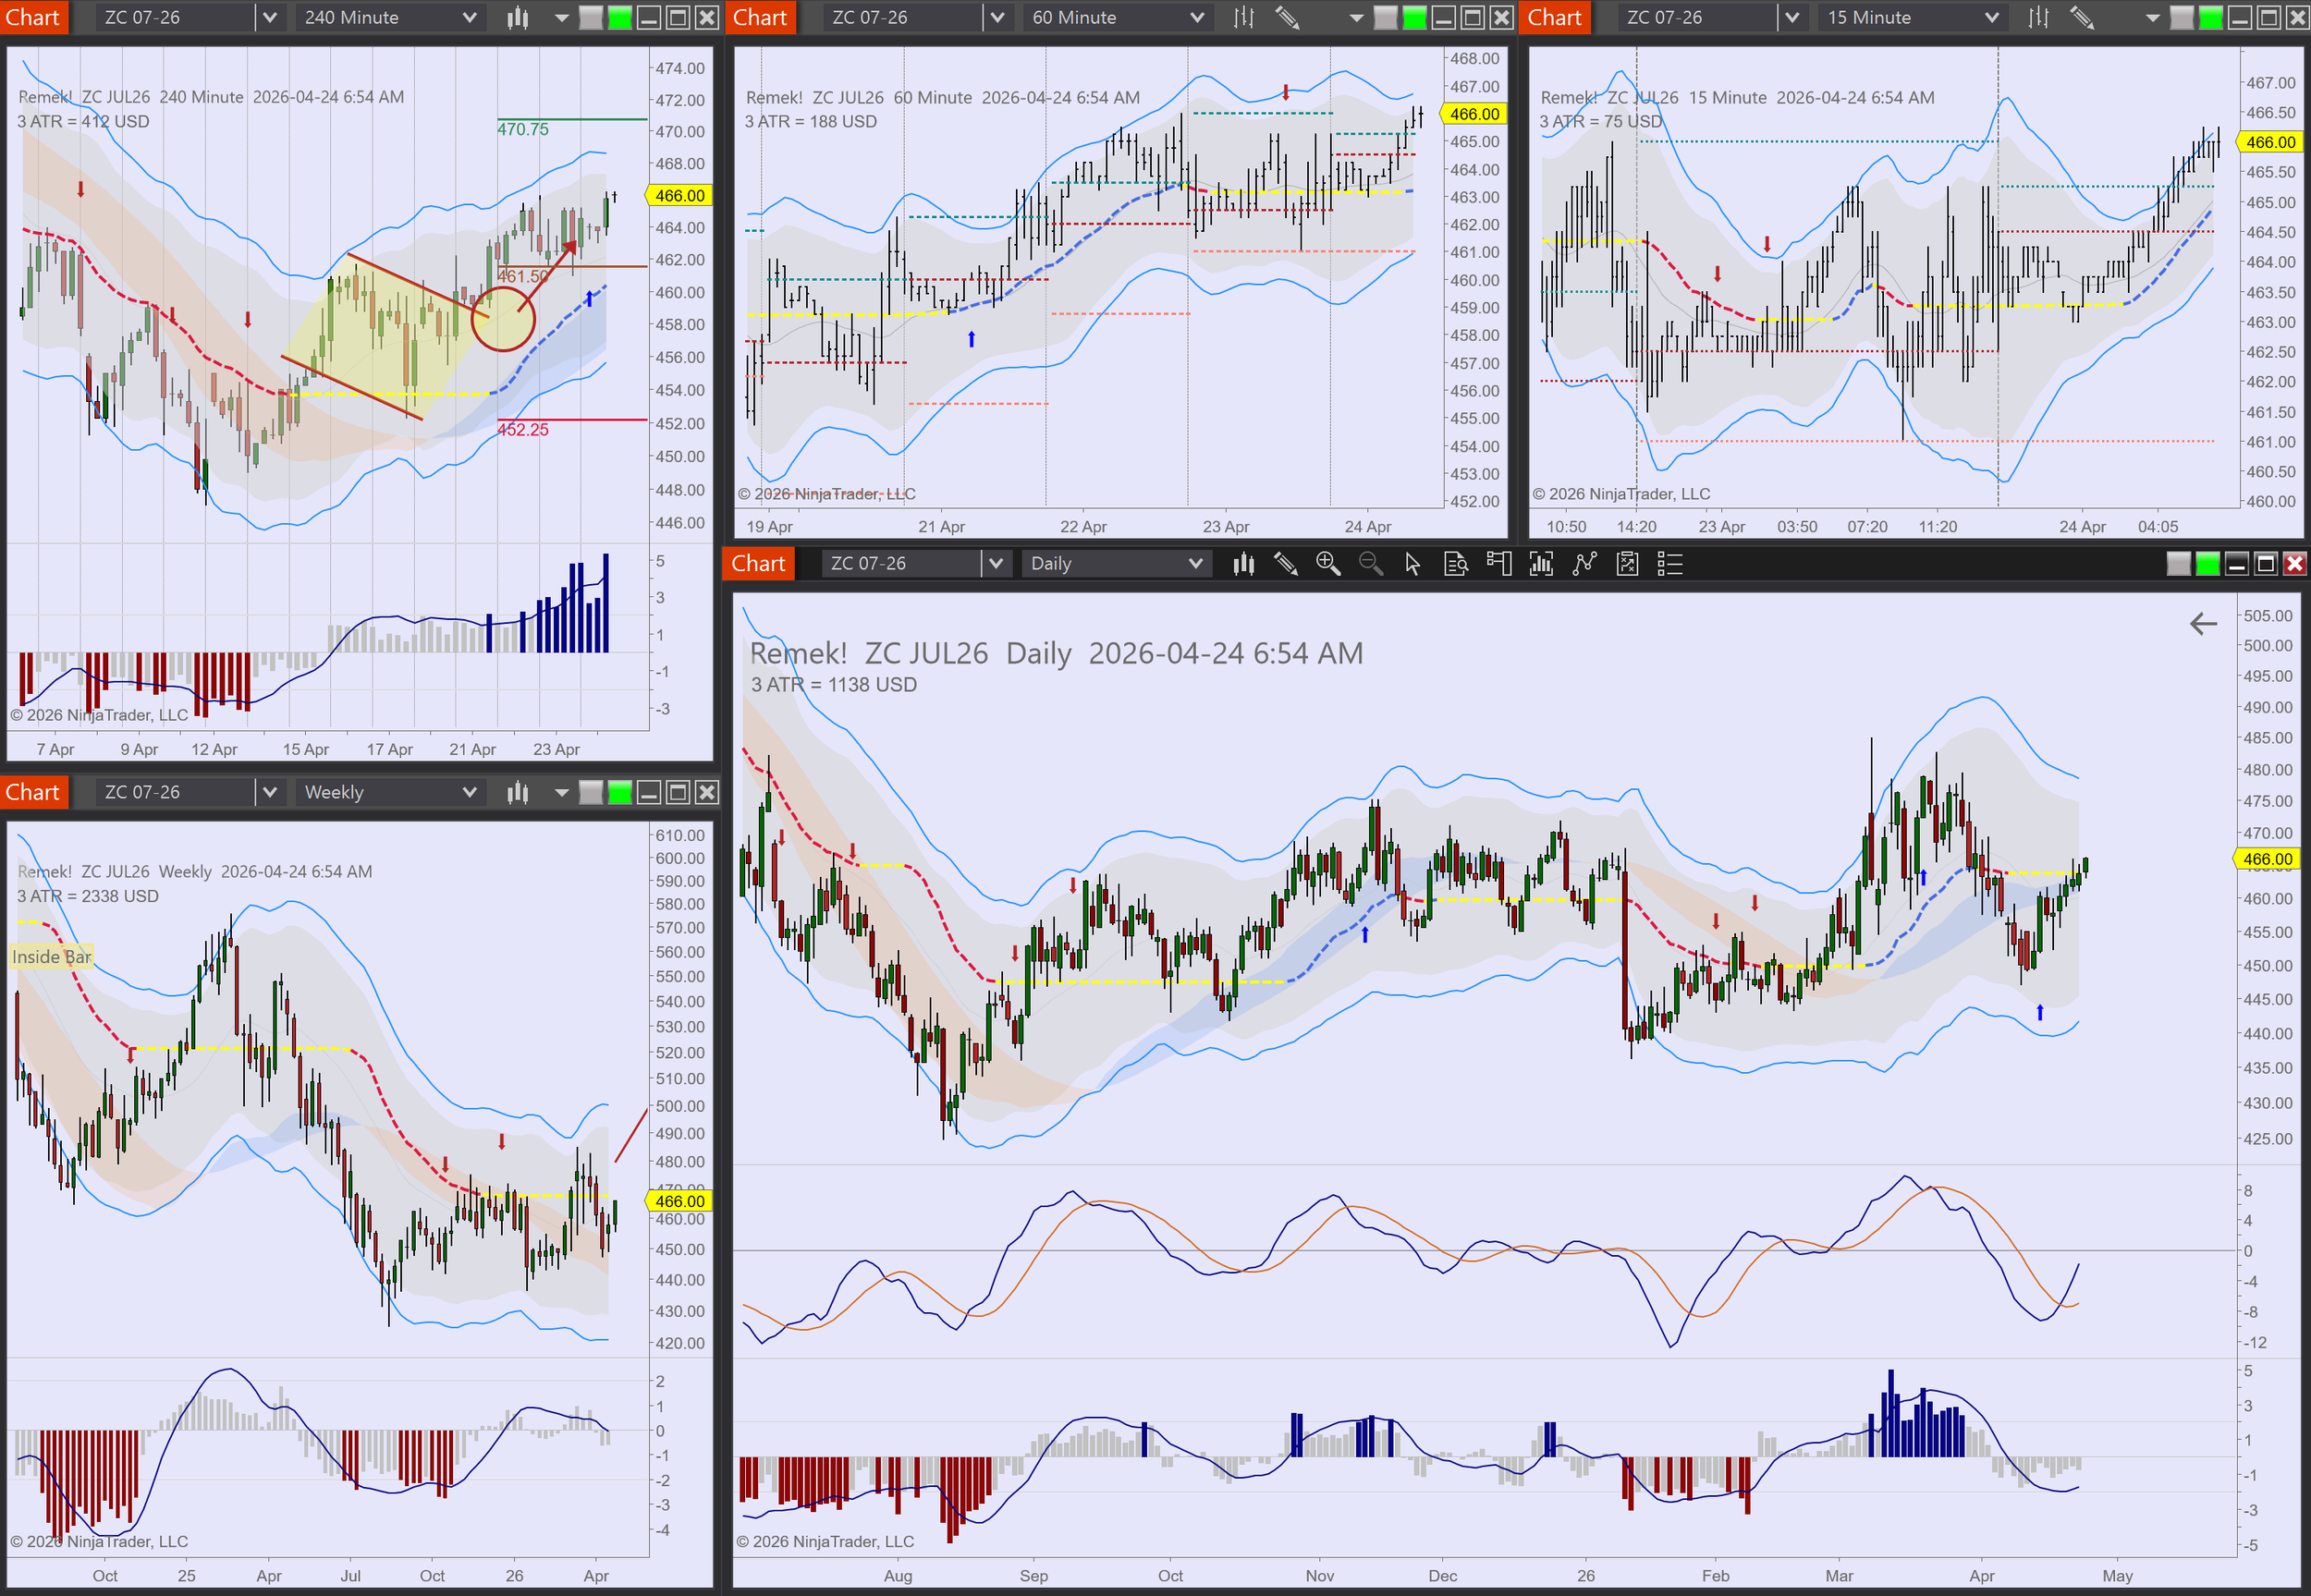This screenshot has width=2311, height=1596.
Task: Open properties list icon on Daily toolbar
Action: (x=1670, y=564)
